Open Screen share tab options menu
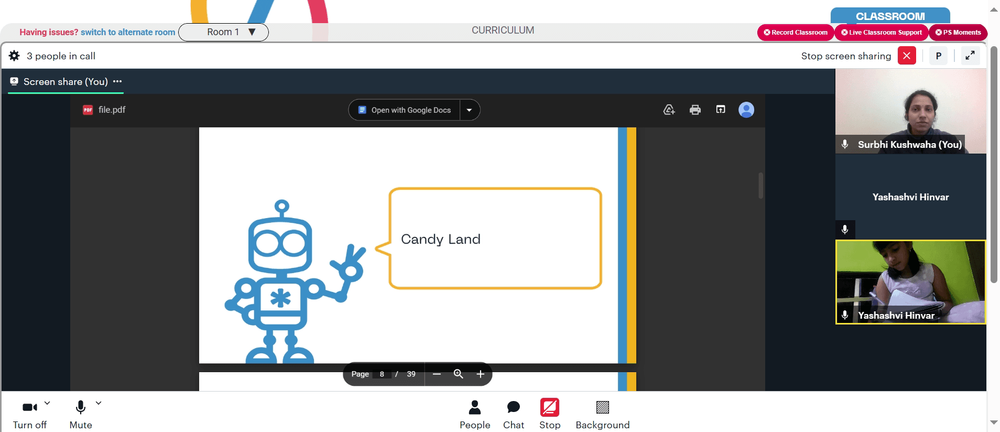The image size is (1000, 432). [x=117, y=82]
